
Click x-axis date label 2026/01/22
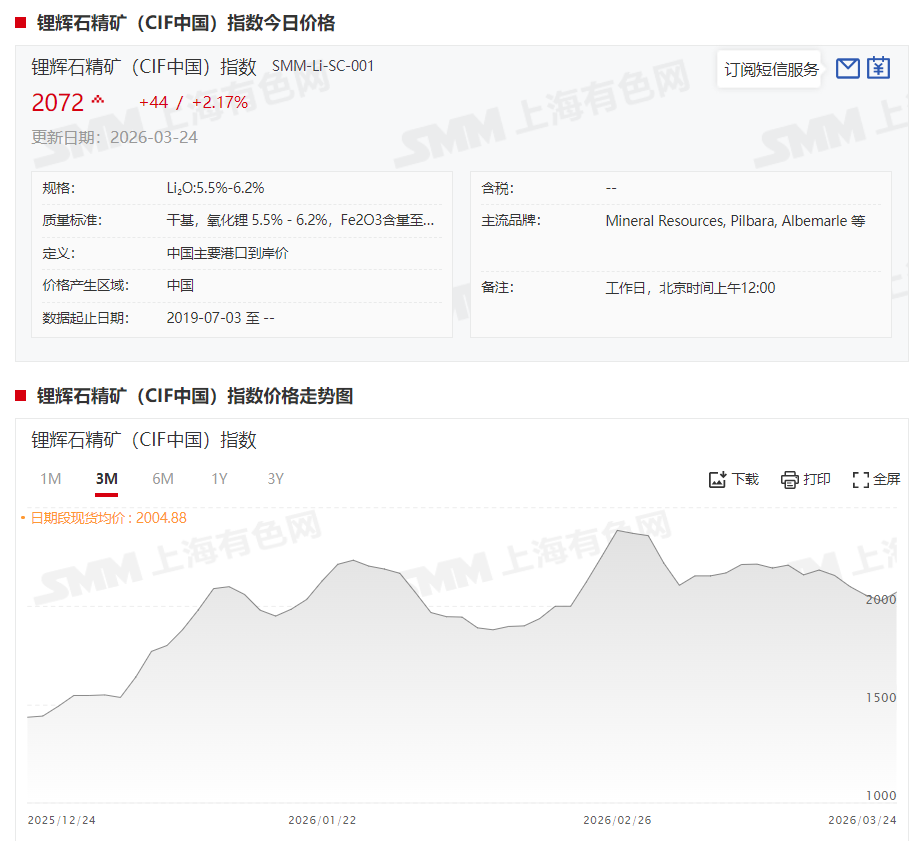[322, 820]
